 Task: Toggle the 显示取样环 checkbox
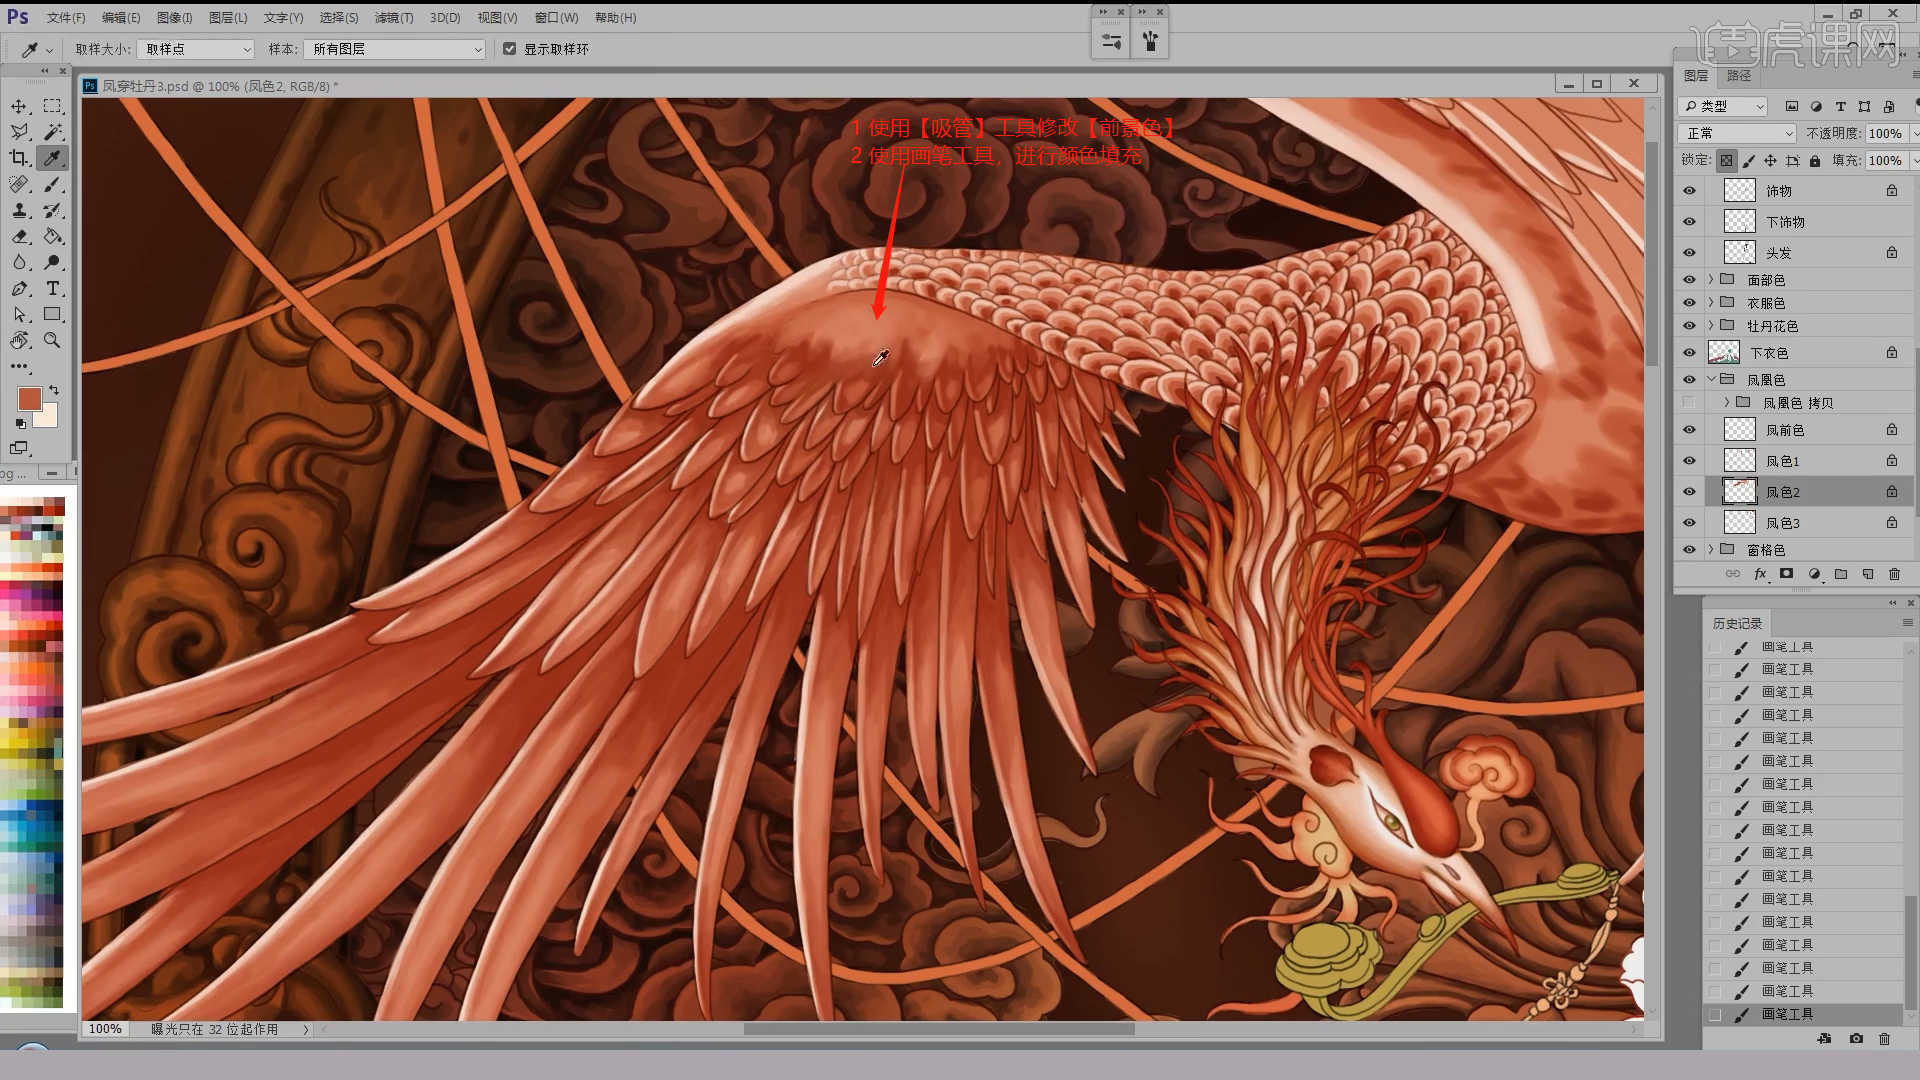coord(510,49)
